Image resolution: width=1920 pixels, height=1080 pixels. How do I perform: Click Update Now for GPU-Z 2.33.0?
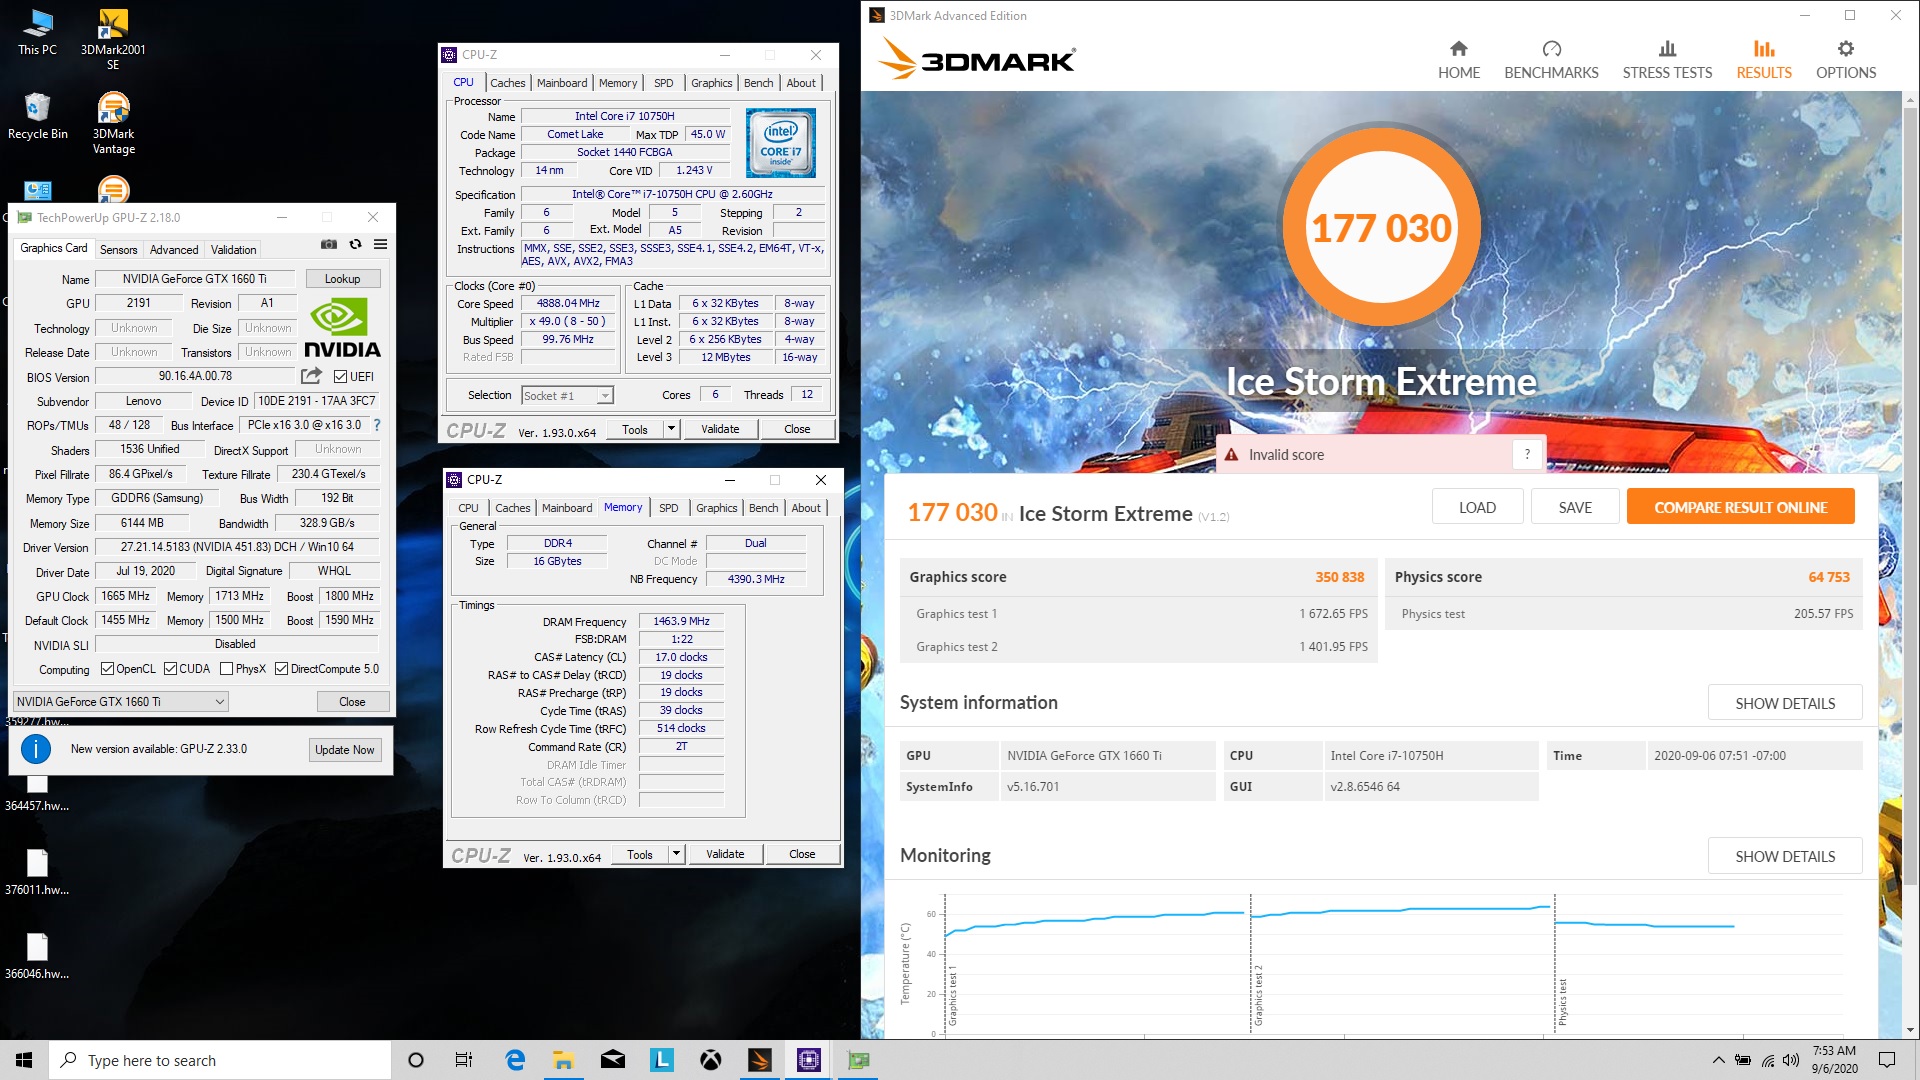pos(344,749)
